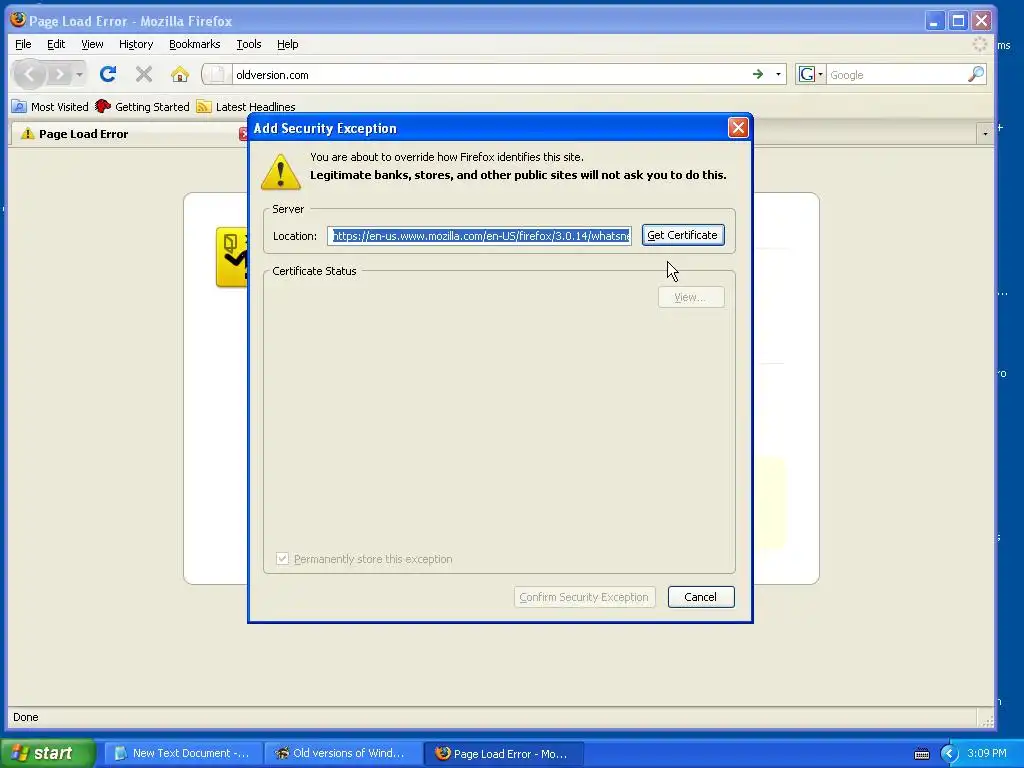This screenshot has height=768, width=1024.
Task: Click Confirm Security Exception button
Action: (584, 597)
